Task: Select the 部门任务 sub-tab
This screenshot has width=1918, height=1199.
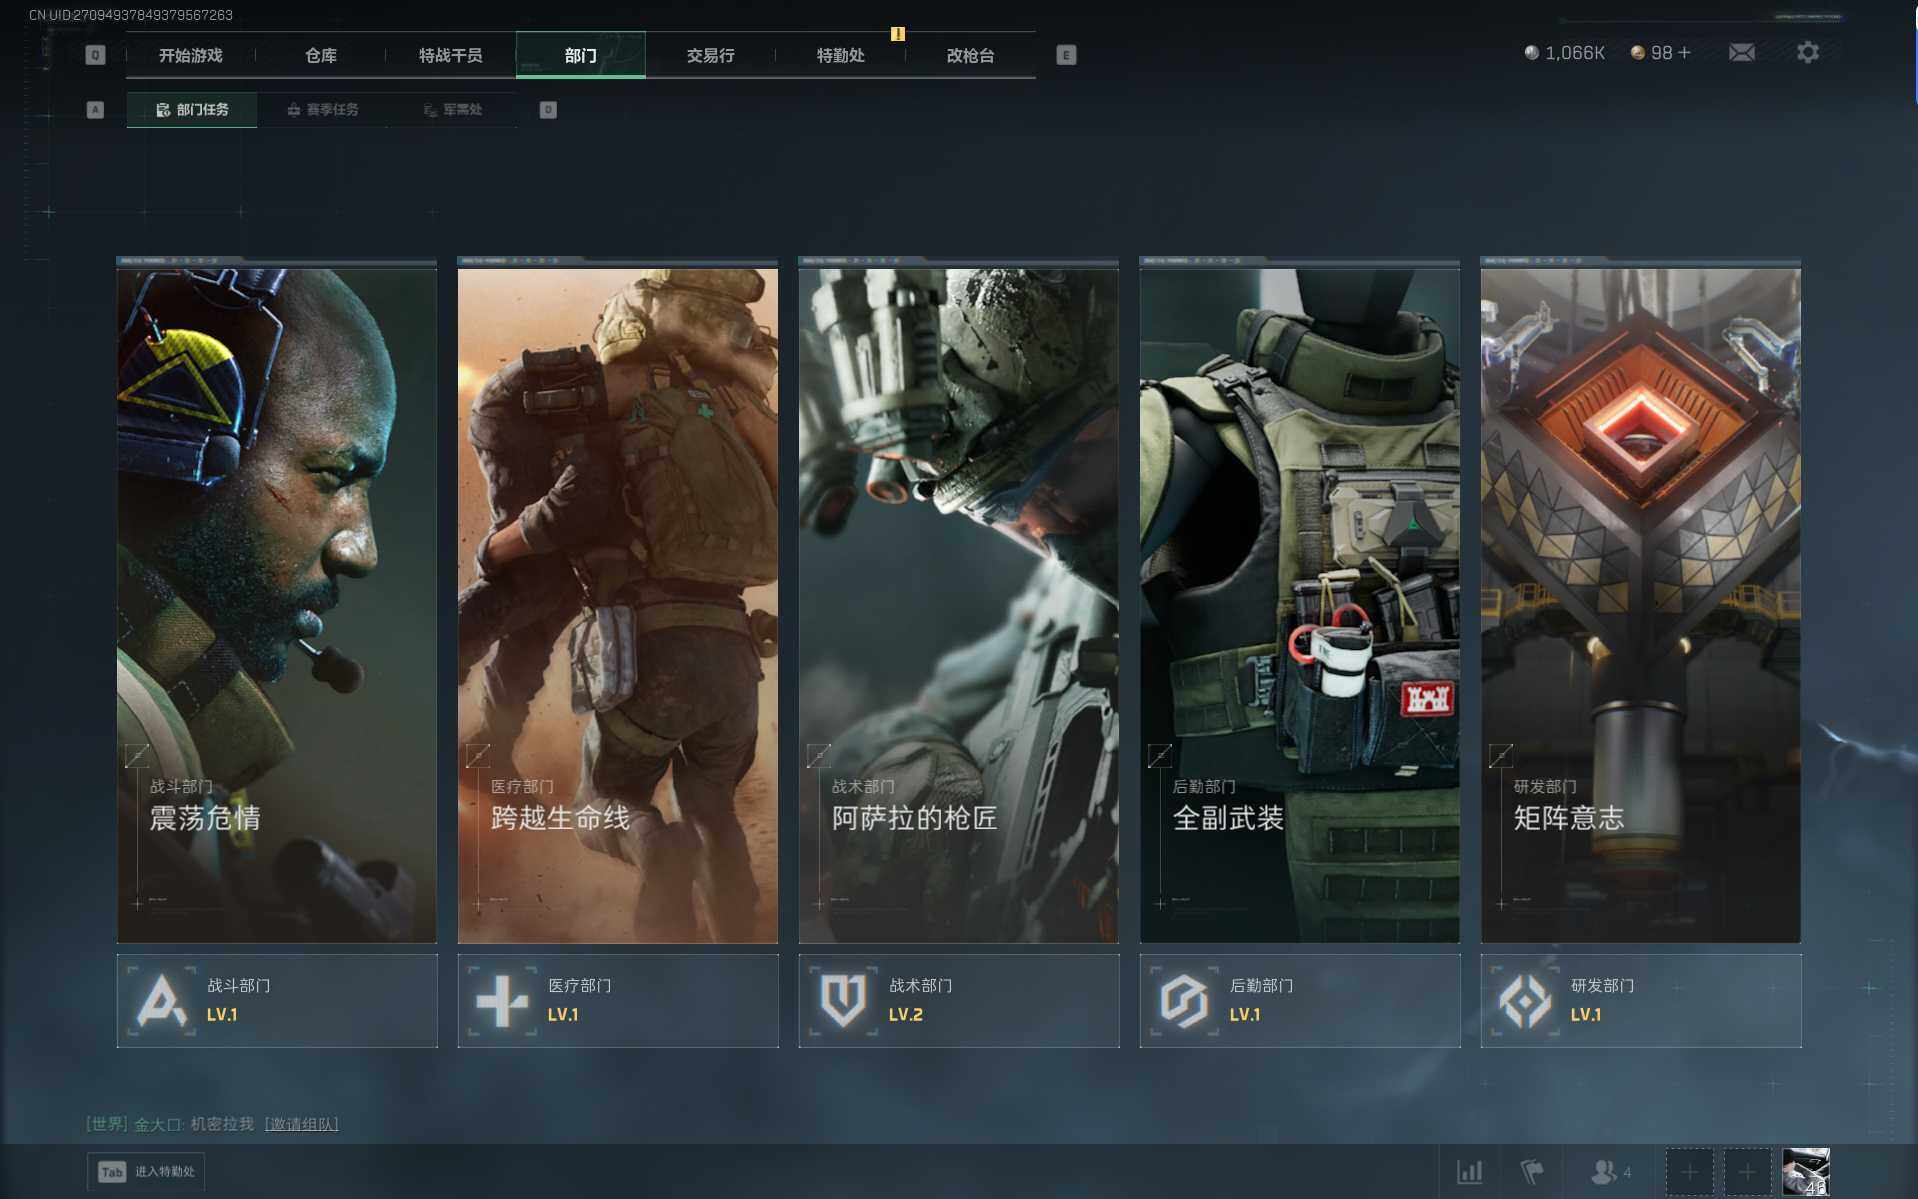Action: [x=192, y=110]
